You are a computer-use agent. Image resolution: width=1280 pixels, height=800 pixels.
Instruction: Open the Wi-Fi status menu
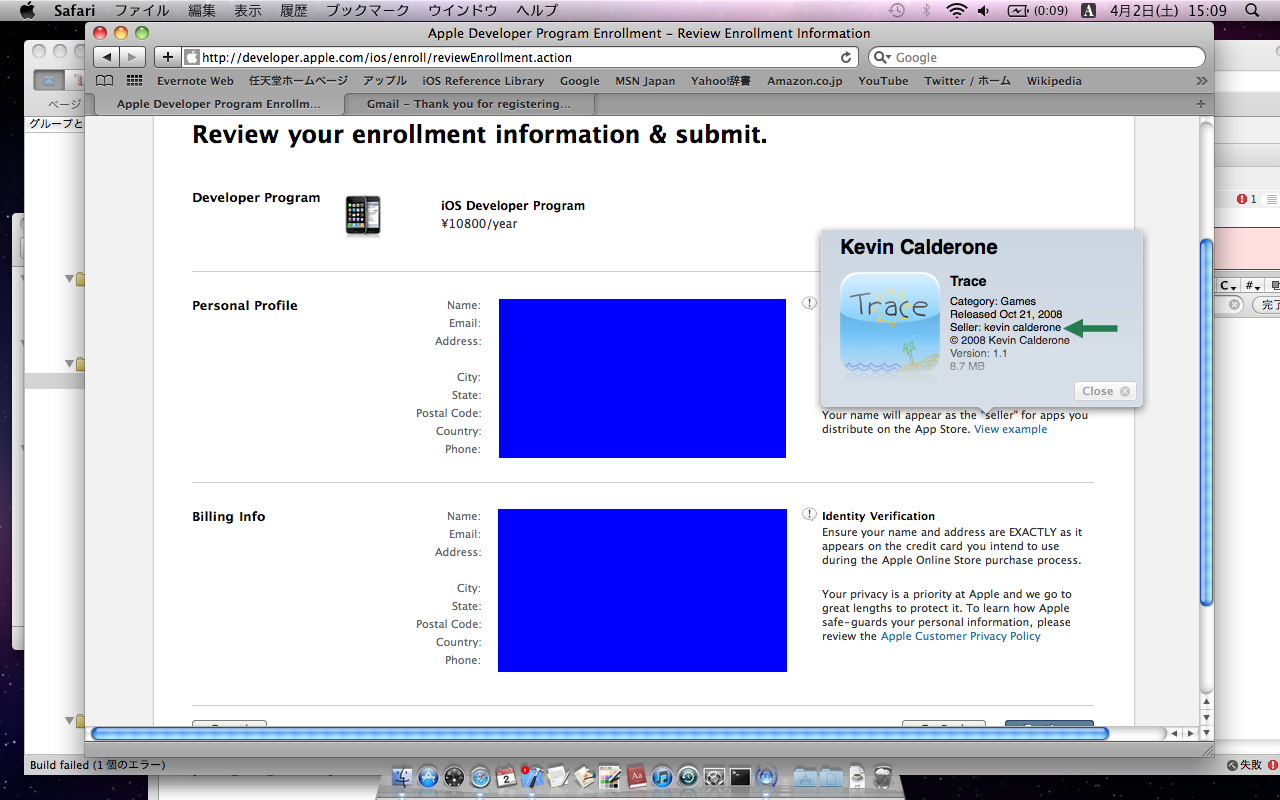point(957,11)
